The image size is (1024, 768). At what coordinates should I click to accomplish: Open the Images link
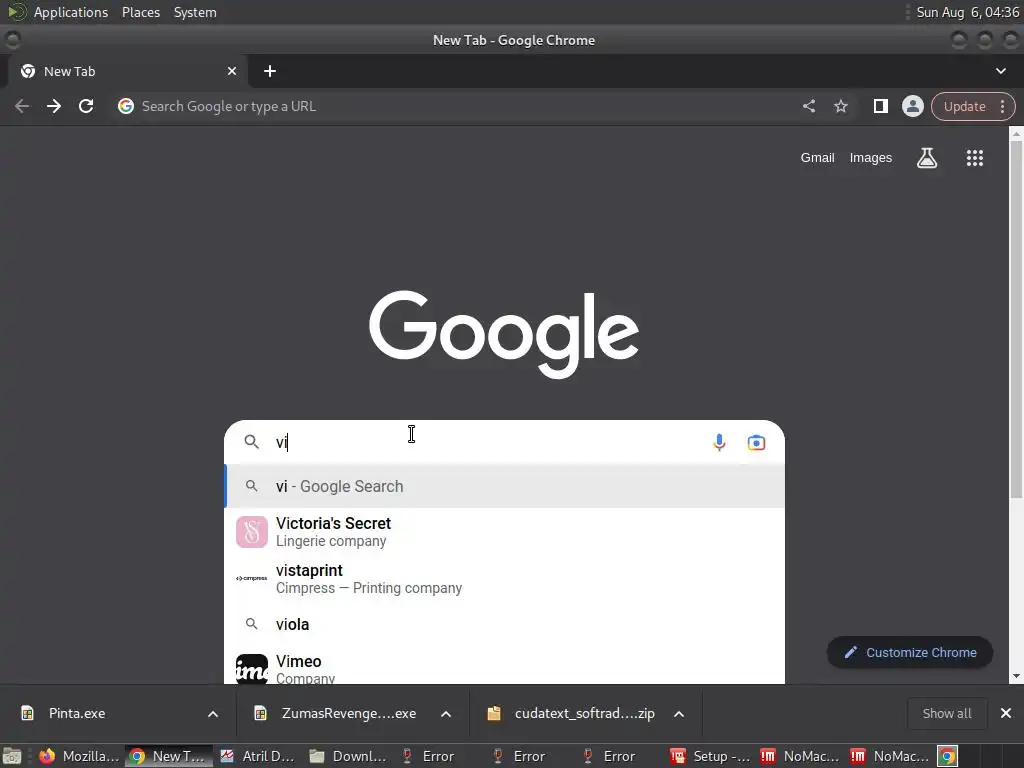click(871, 158)
